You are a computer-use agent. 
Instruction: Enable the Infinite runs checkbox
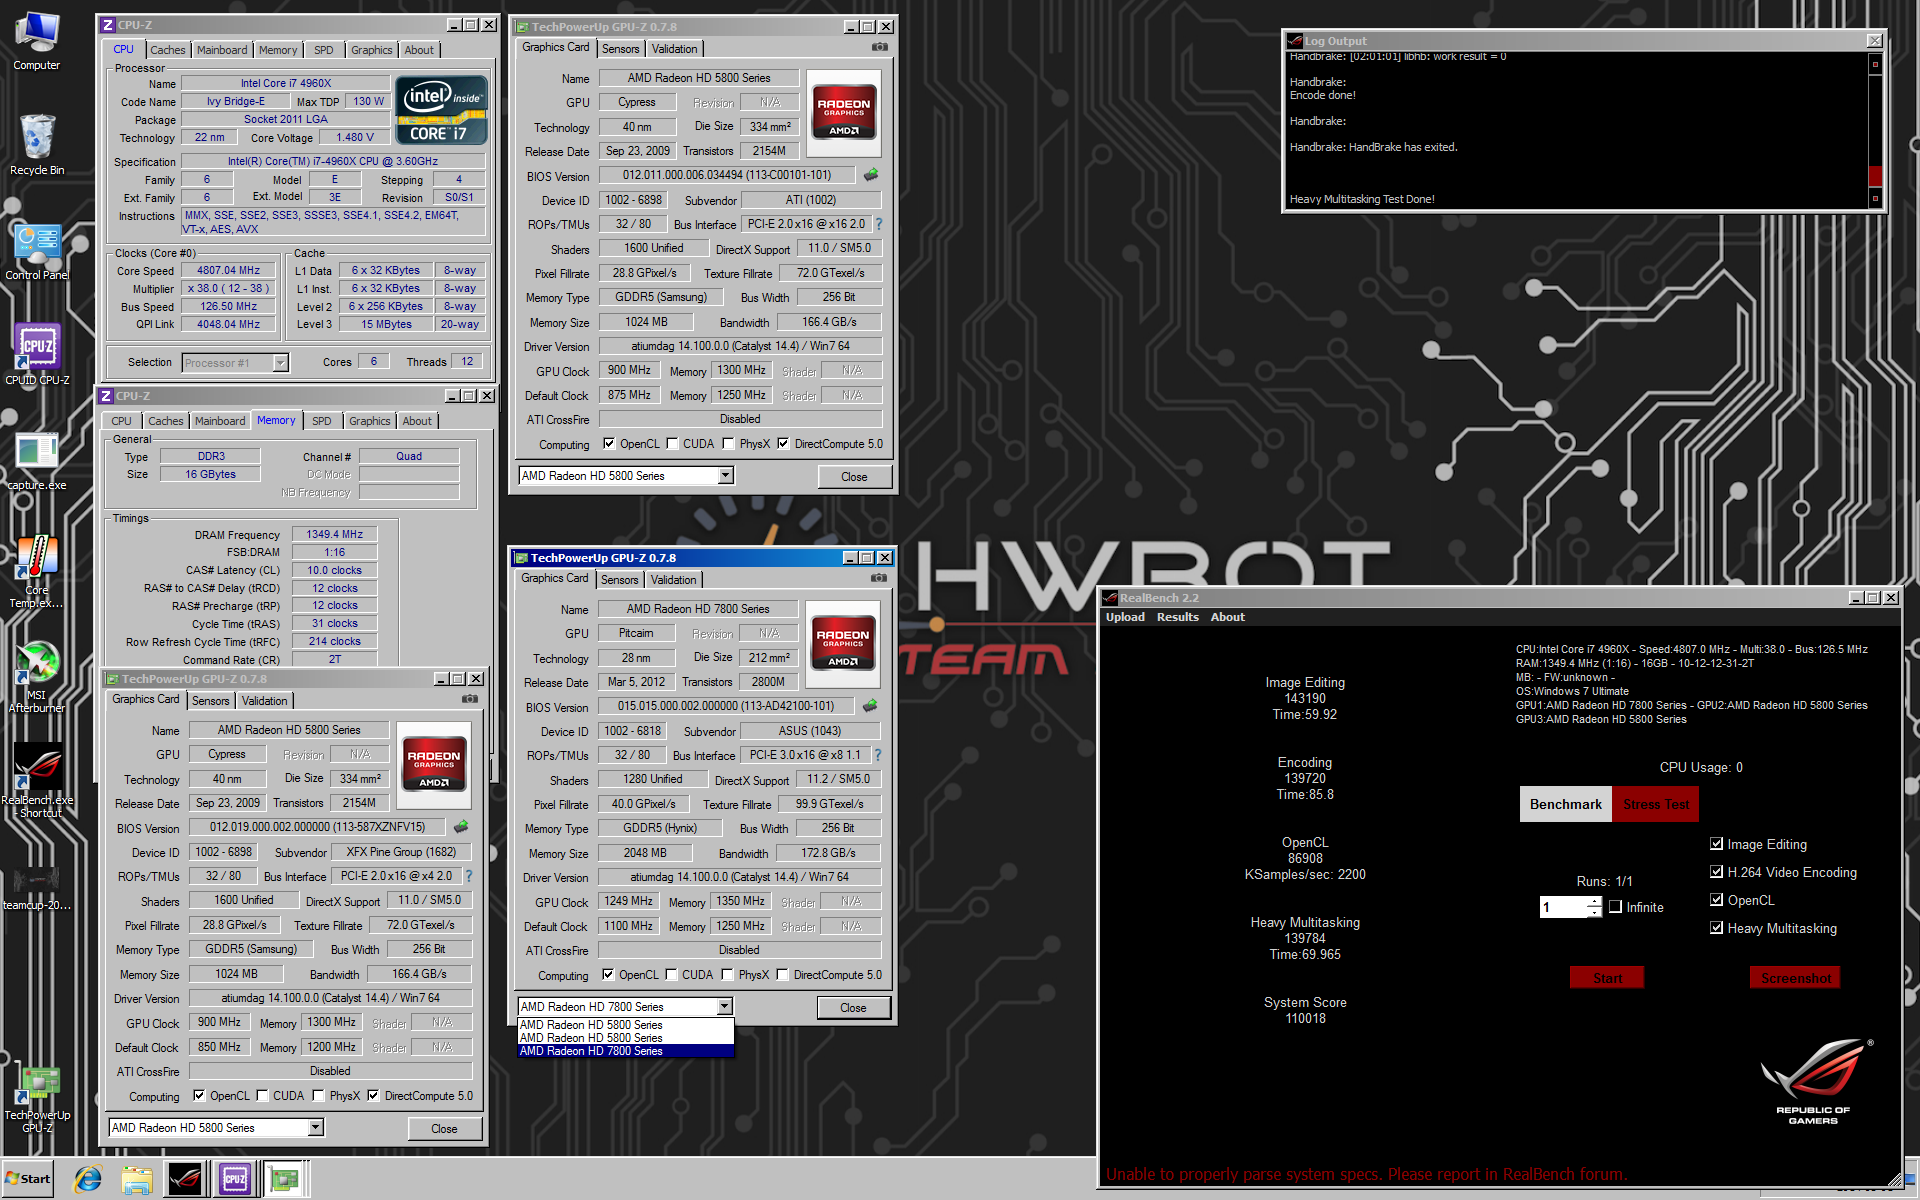coord(1615,907)
